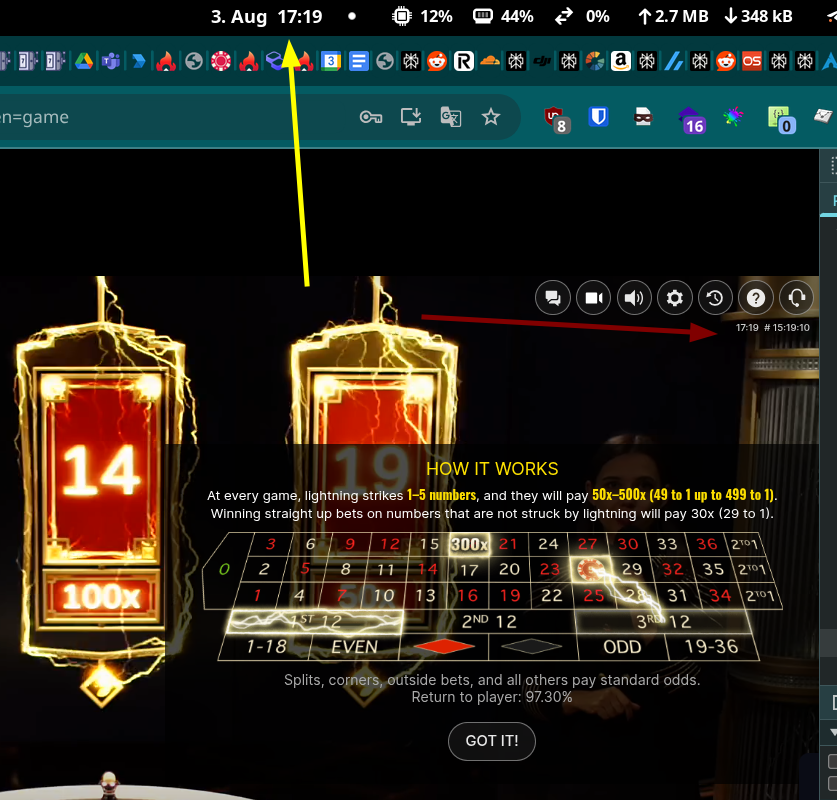837x800 pixels.
Task: Click the CPU usage indicator in top bar
Action: click(422, 16)
